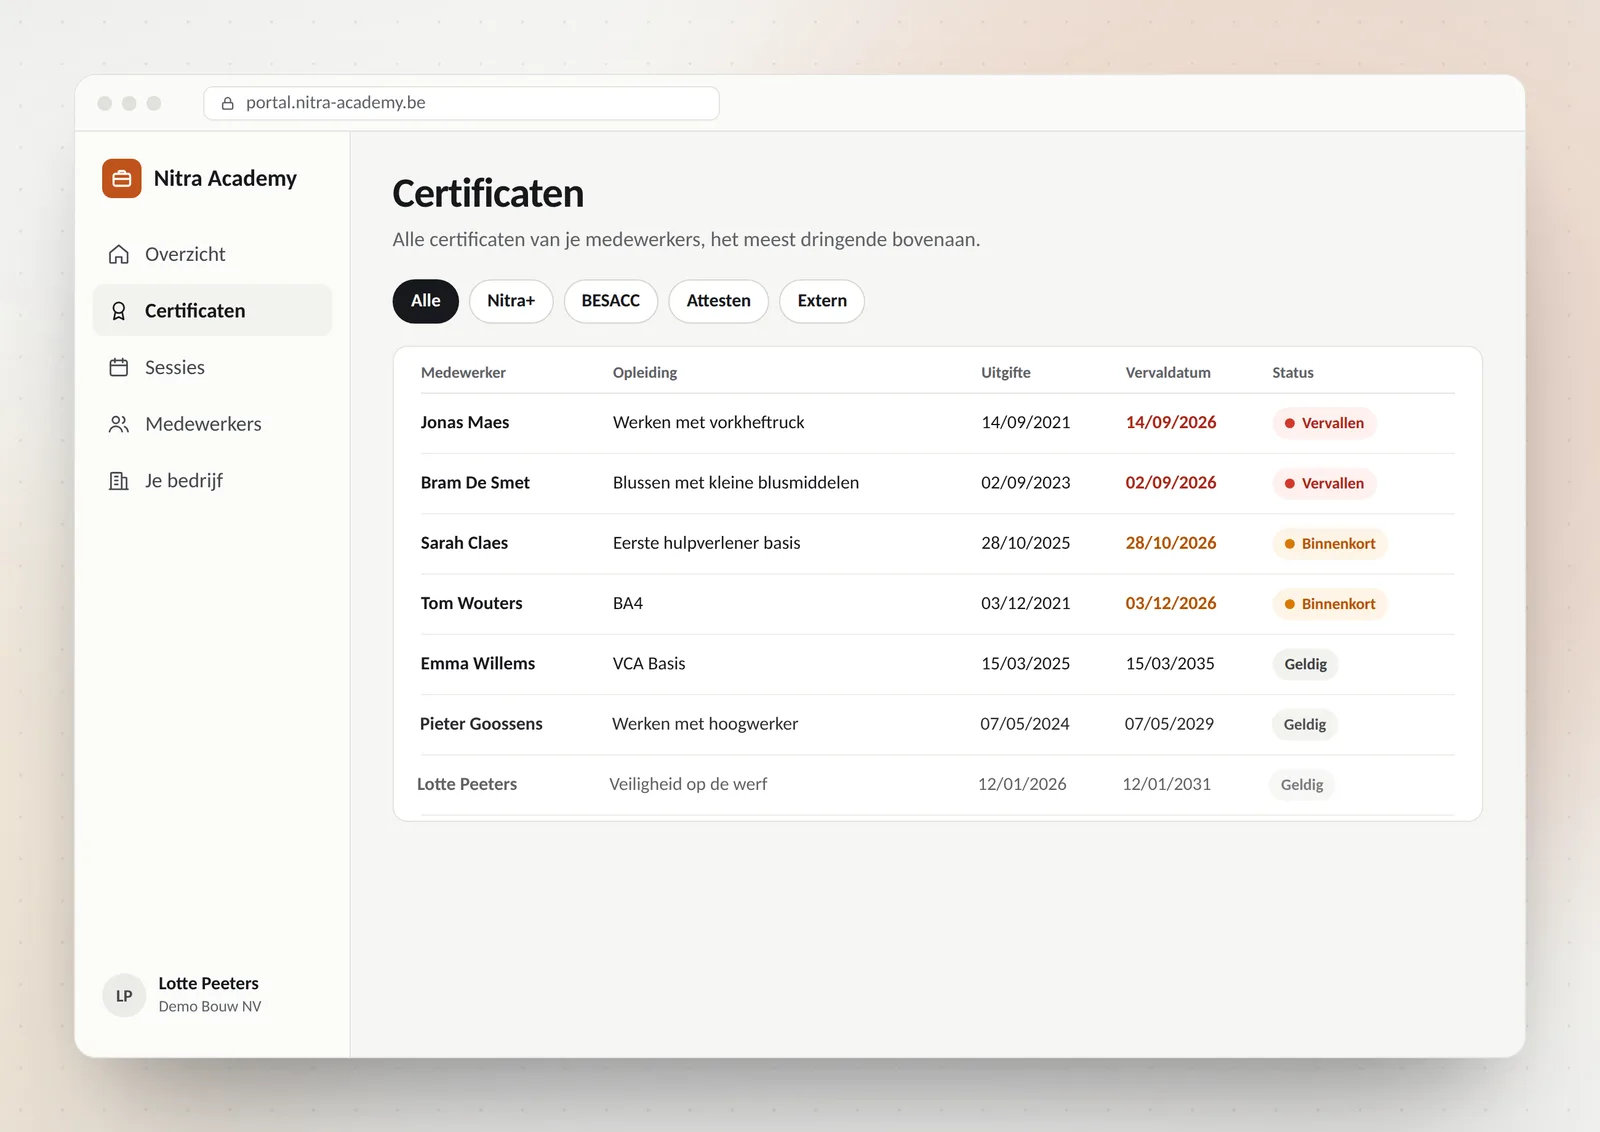Sort by the Vervaldatum column header
The image size is (1600, 1132).
click(1168, 372)
